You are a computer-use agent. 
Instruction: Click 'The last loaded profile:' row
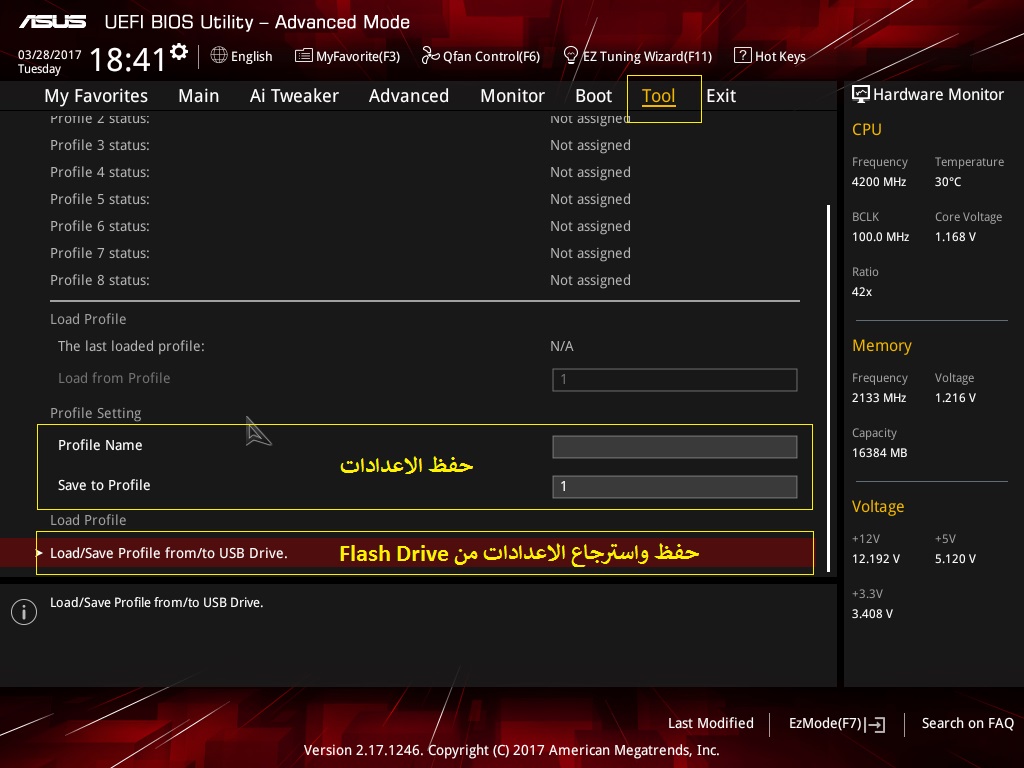coord(131,346)
